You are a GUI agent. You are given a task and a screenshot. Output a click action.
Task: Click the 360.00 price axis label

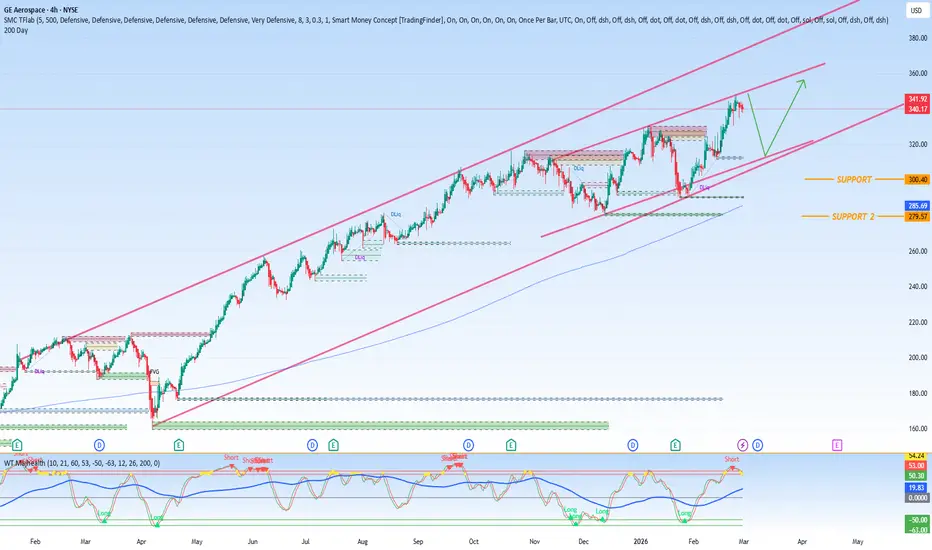click(x=918, y=74)
